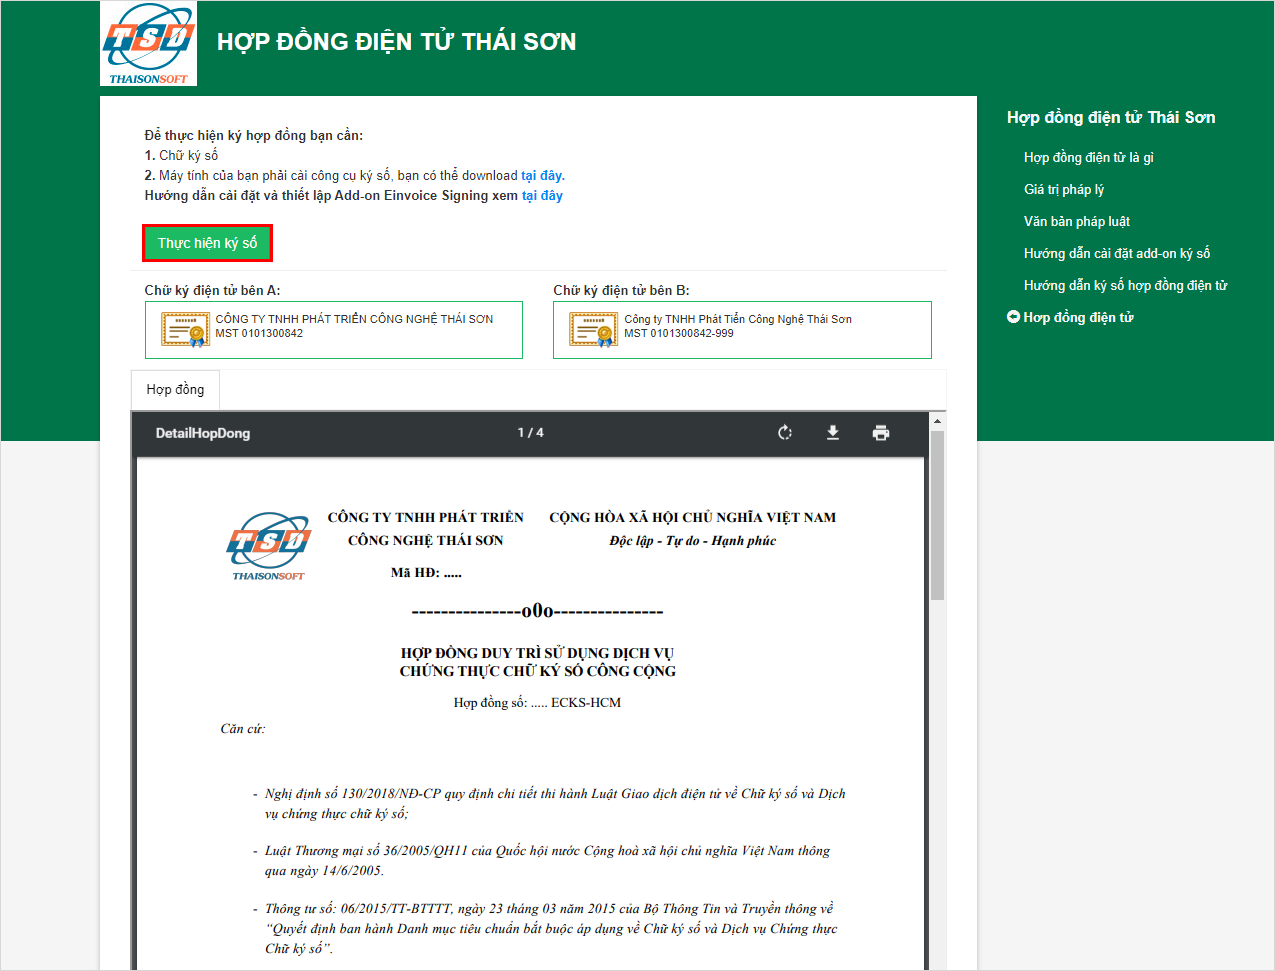Click 'CHỨNG THỰC CHỮ KÝ SỐ CÔNG CỘNG' line
The height and width of the screenshot is (971, 1275).
click(x=538, y=671)
